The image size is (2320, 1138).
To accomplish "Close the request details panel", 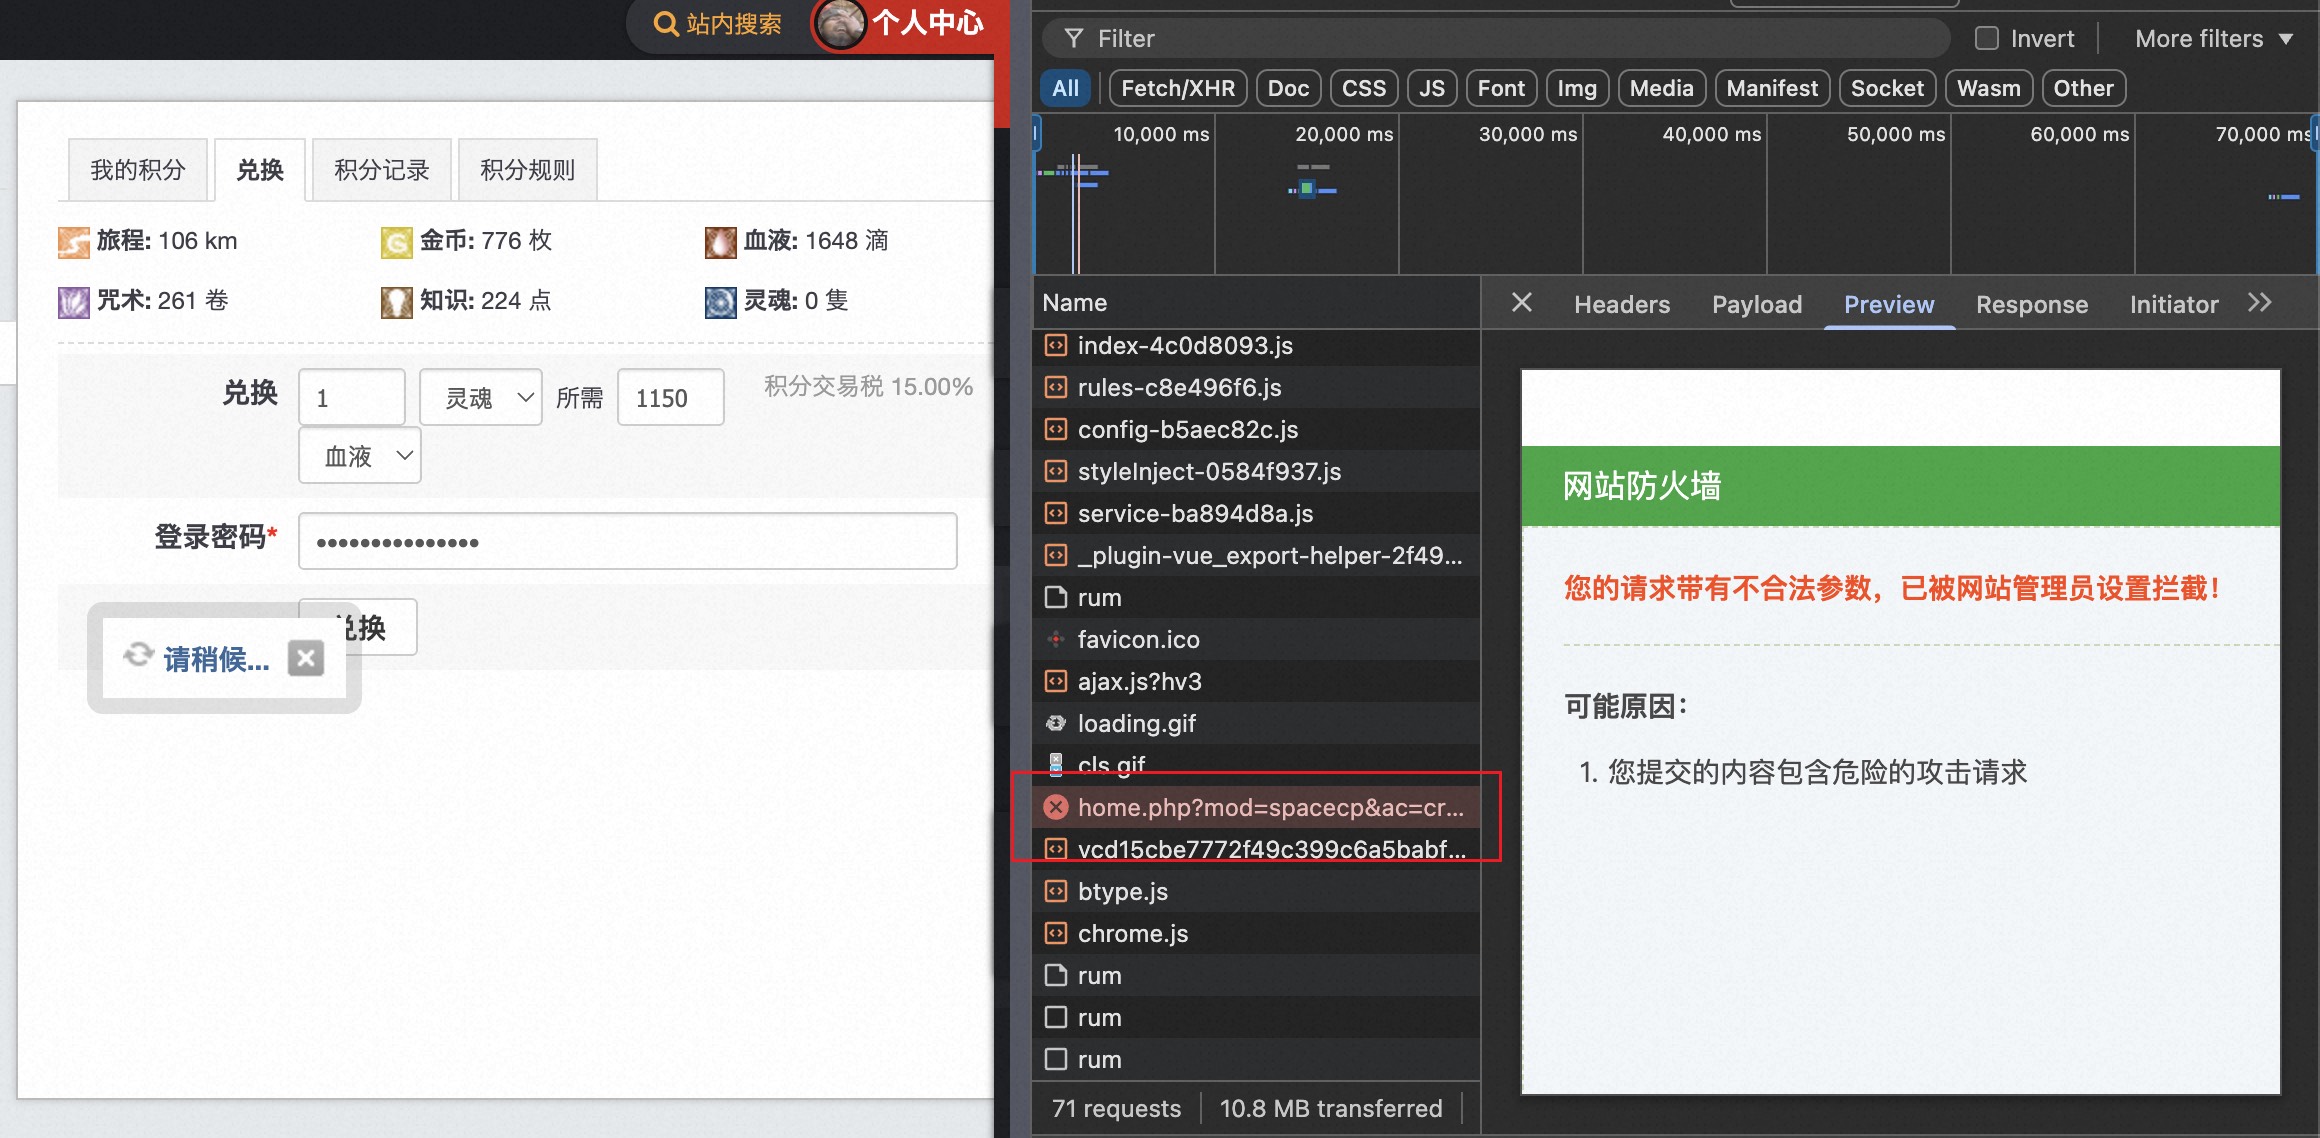I will pos(1521,303).
